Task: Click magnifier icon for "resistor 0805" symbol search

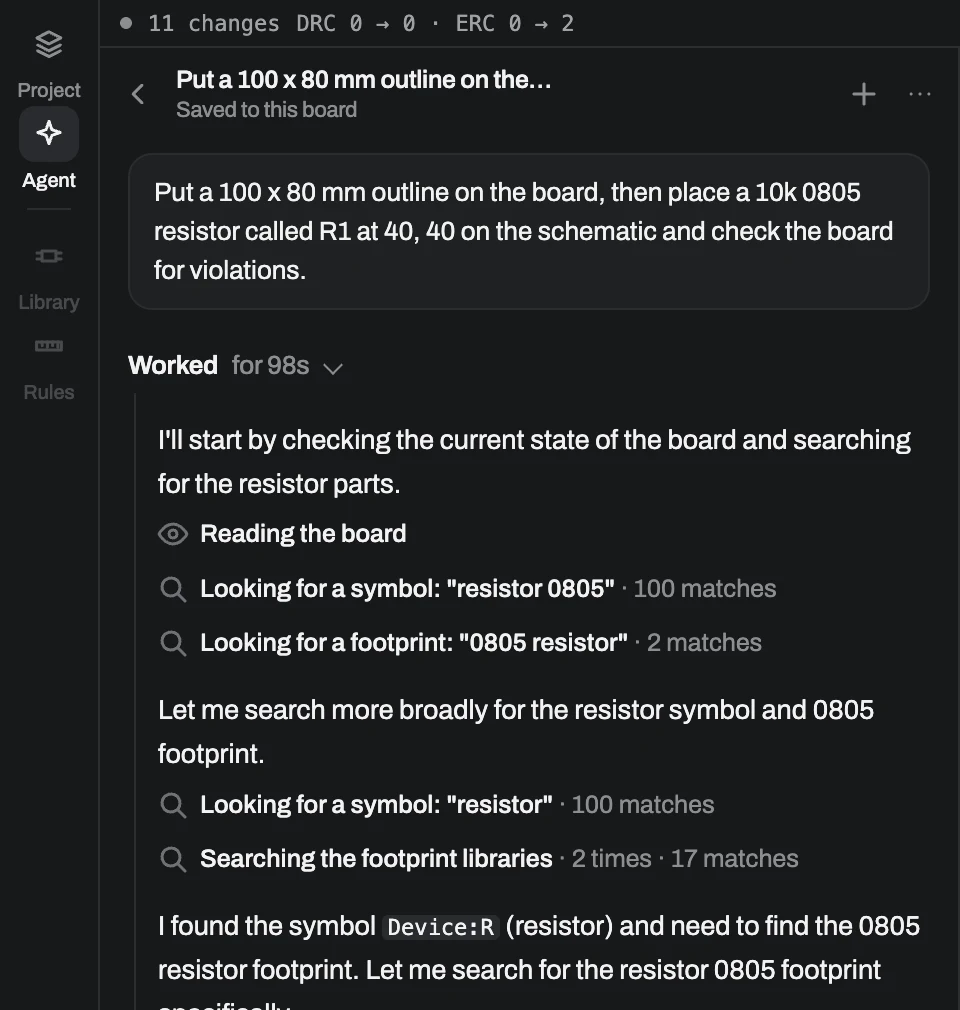Action: (173, 589)
